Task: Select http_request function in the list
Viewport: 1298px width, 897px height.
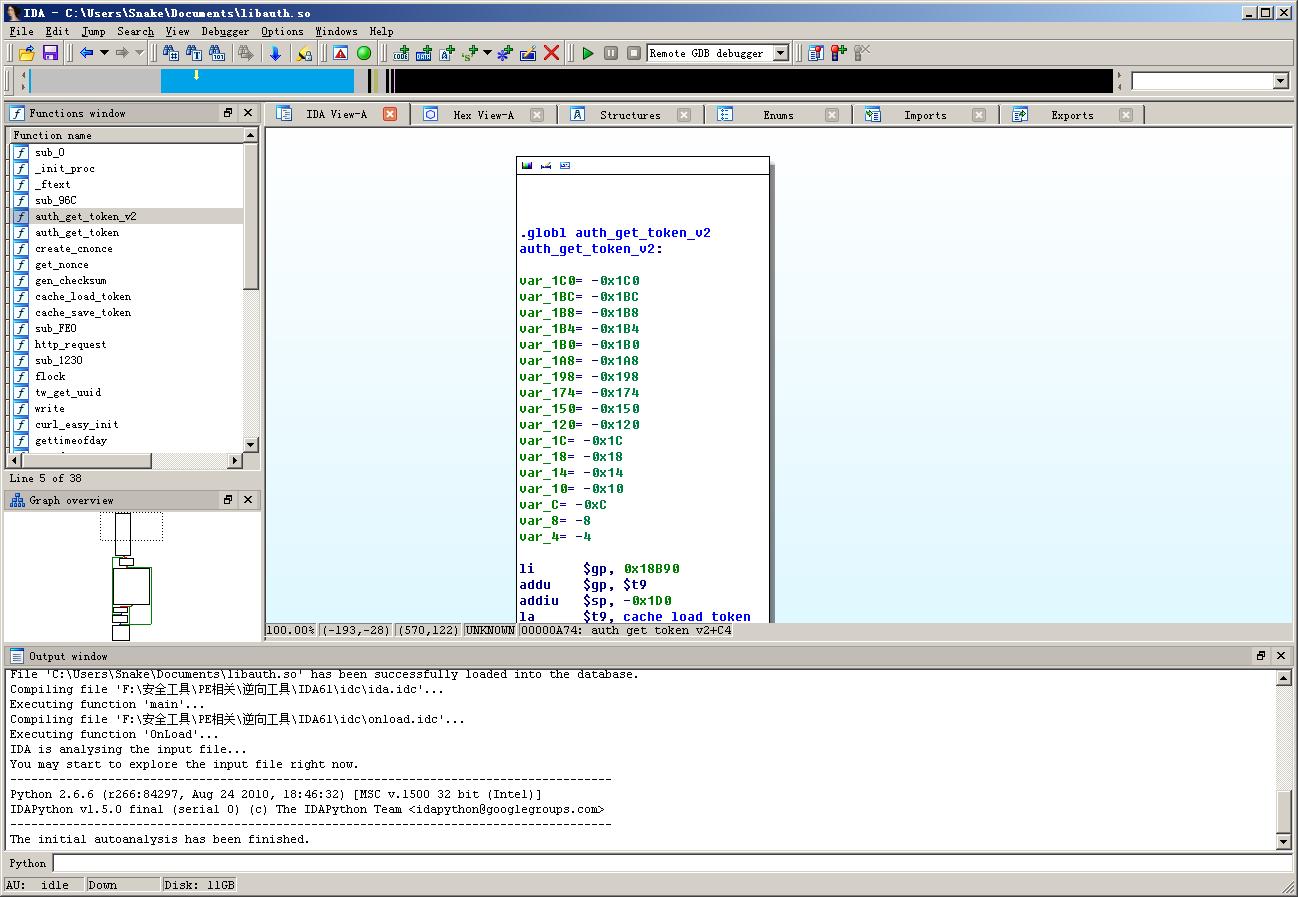Action: click(70, 345)
